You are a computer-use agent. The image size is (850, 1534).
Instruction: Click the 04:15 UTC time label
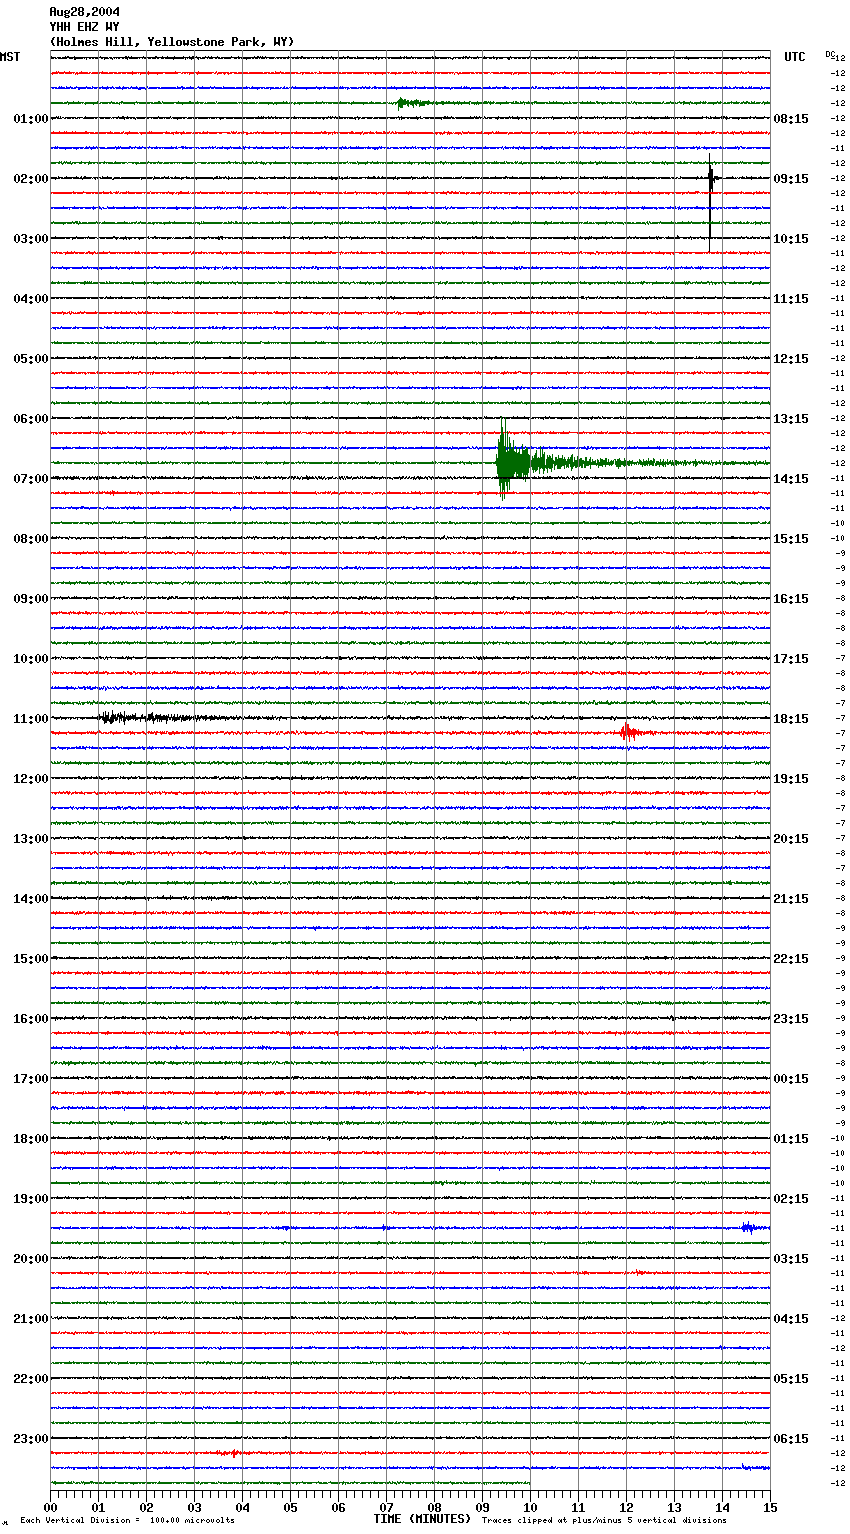791,1319
